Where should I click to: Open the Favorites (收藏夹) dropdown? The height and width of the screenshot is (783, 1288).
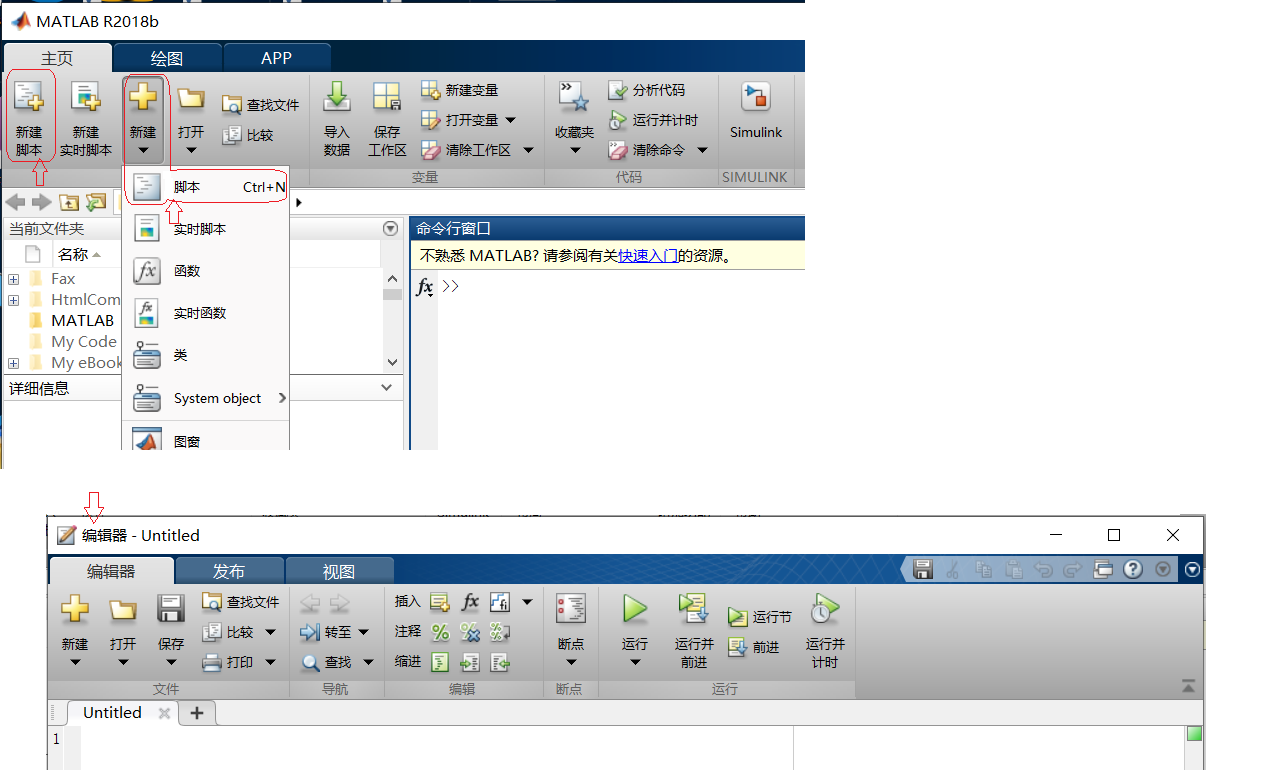(x=575, y=152)
